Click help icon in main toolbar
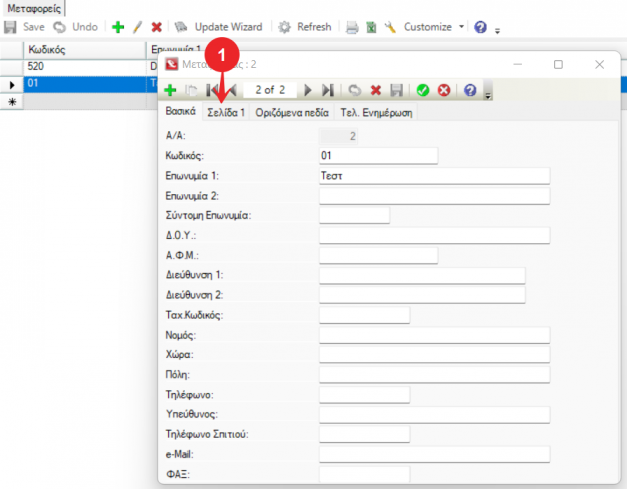The height and width of the screenshot is (489, 627). (480, 27)
